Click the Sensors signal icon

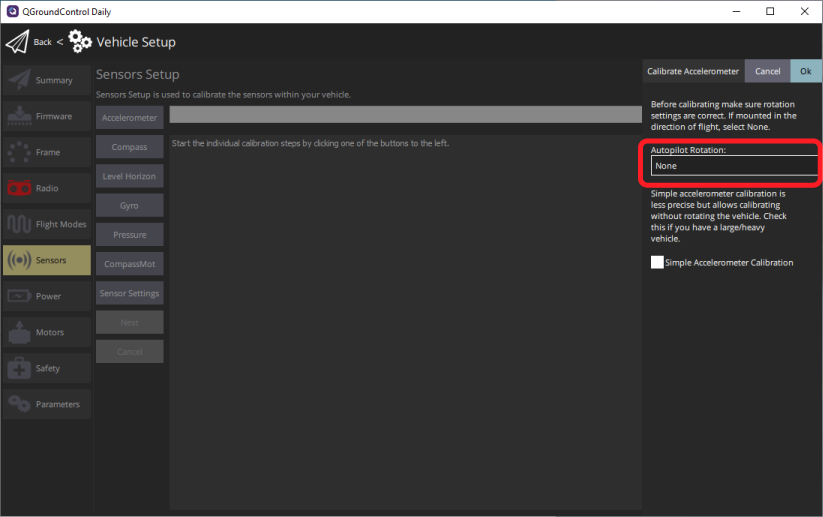[19, 260]
